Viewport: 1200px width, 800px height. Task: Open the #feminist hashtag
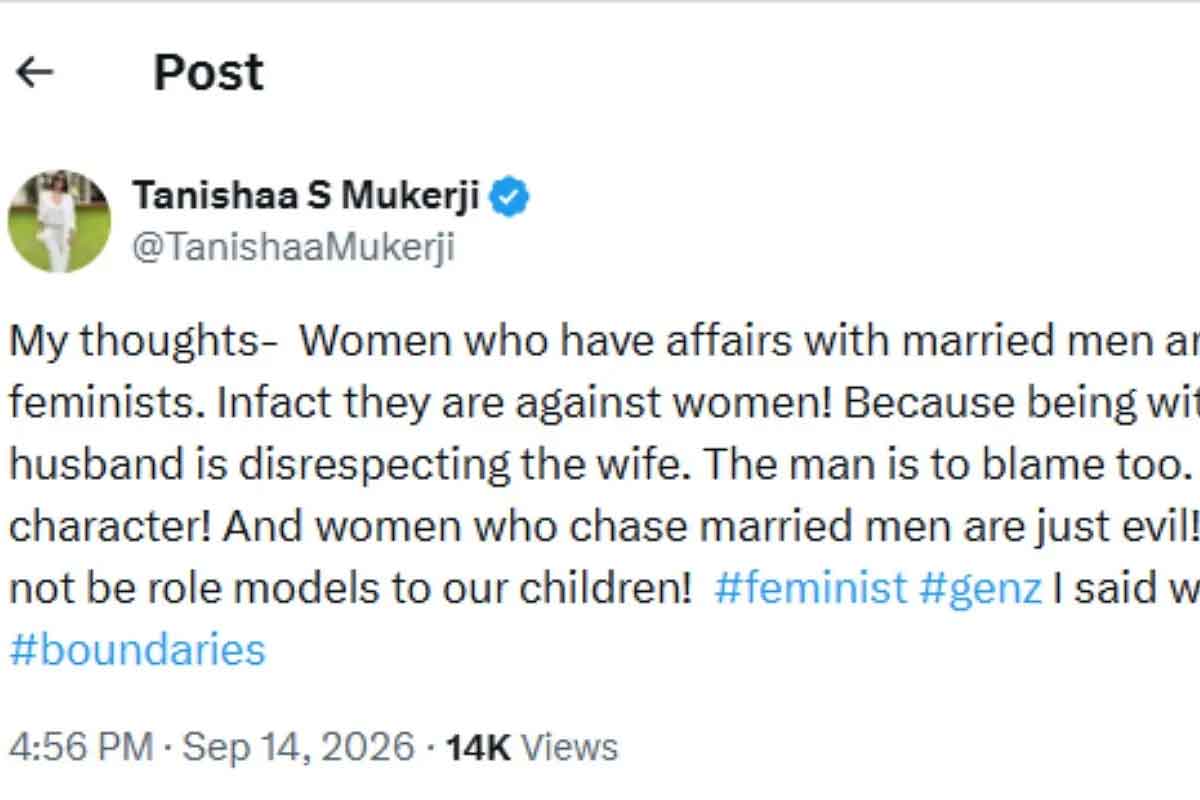pos(811,588)
